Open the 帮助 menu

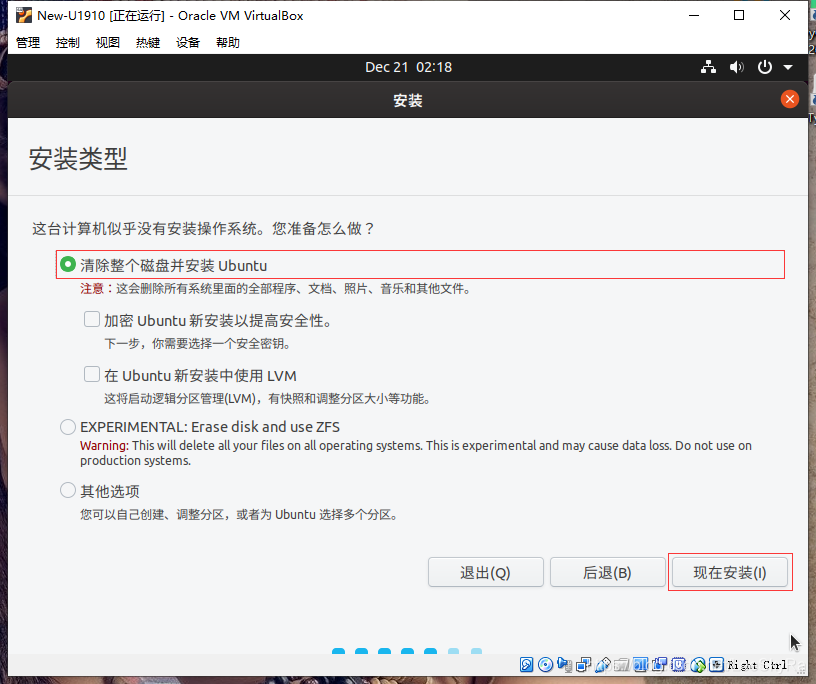coord(228,42)
